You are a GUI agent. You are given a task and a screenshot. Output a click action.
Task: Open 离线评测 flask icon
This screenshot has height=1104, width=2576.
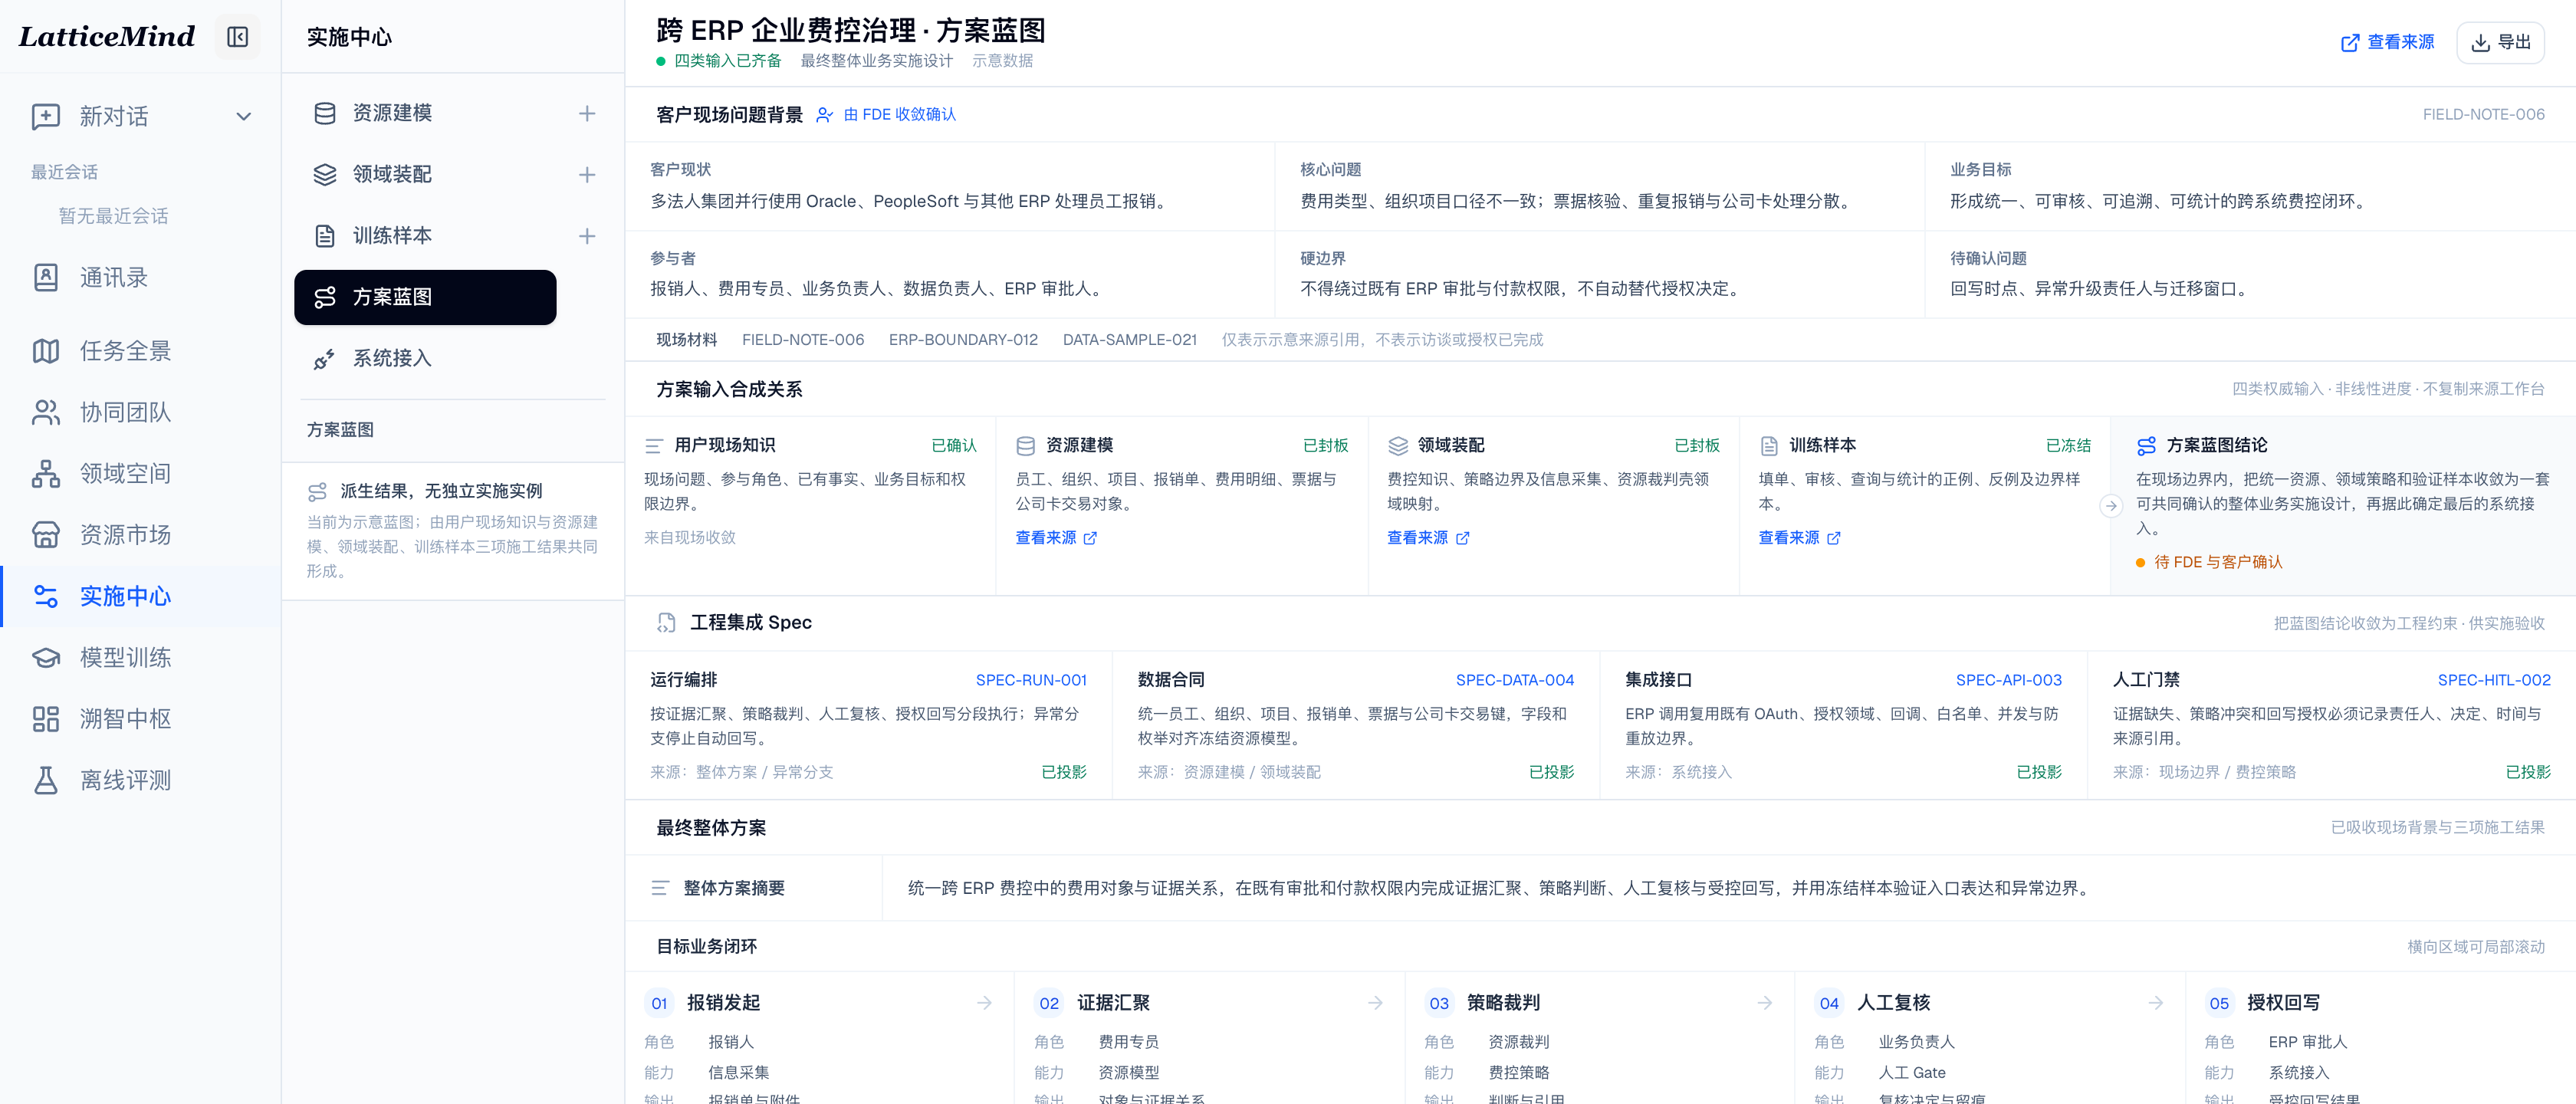[46, 781]
